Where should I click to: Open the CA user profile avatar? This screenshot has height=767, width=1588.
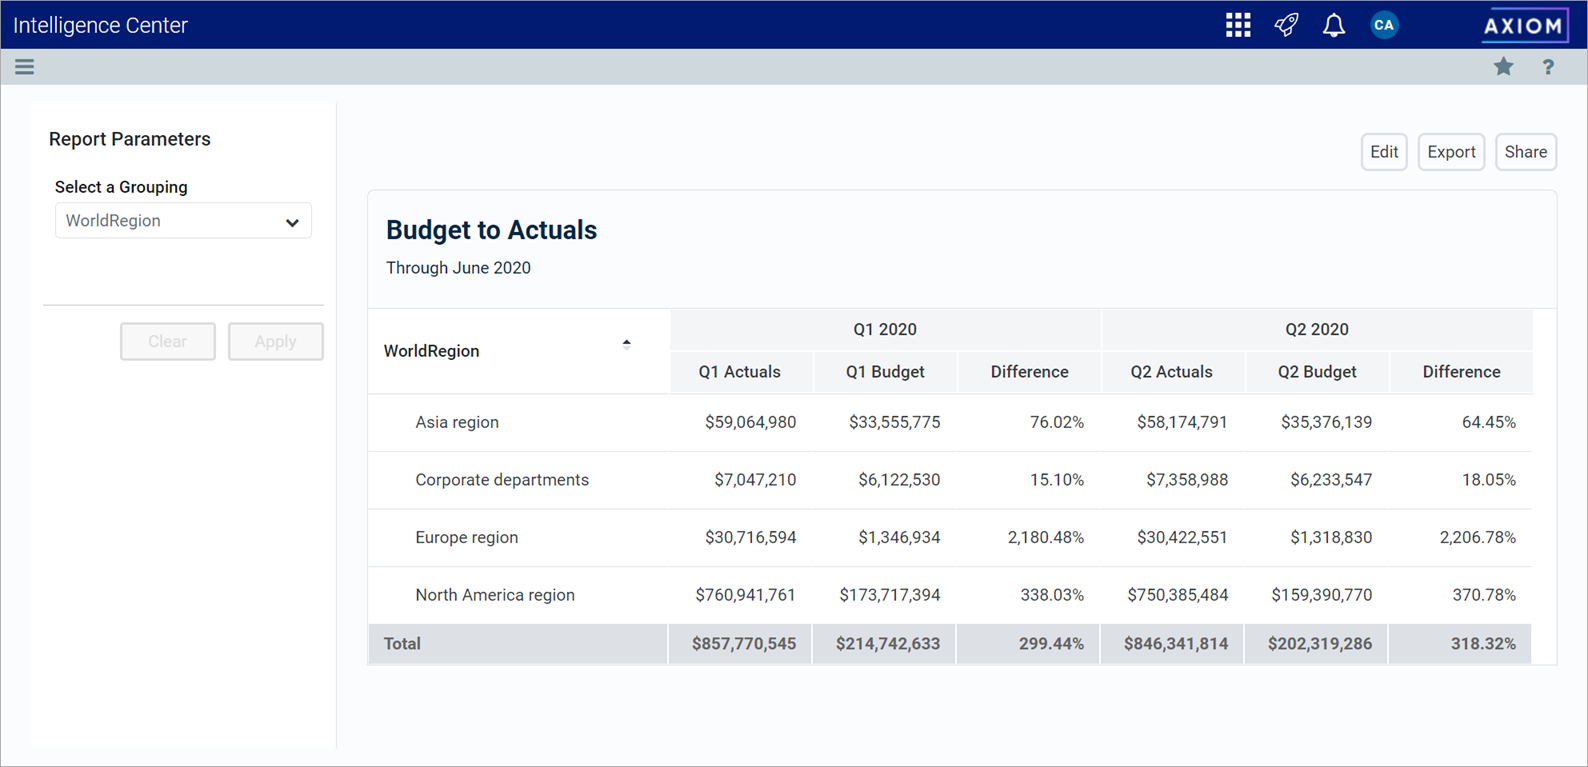pos(1384,25)
